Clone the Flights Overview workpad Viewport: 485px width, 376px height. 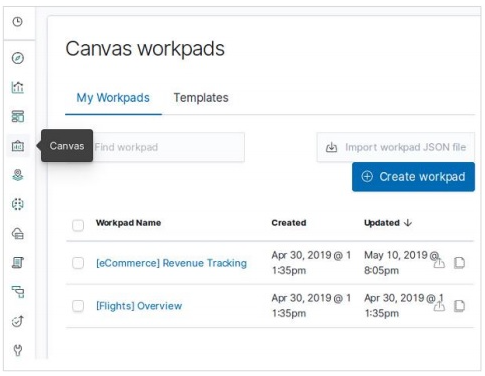coord(459,306)
